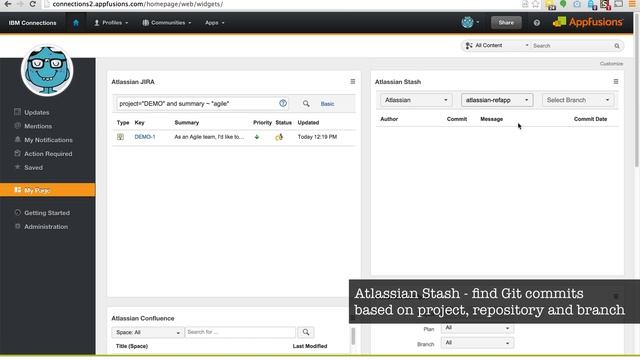Open the Profiles menu
The height and width of the screenshot is (360, 640).
[111, 23]
